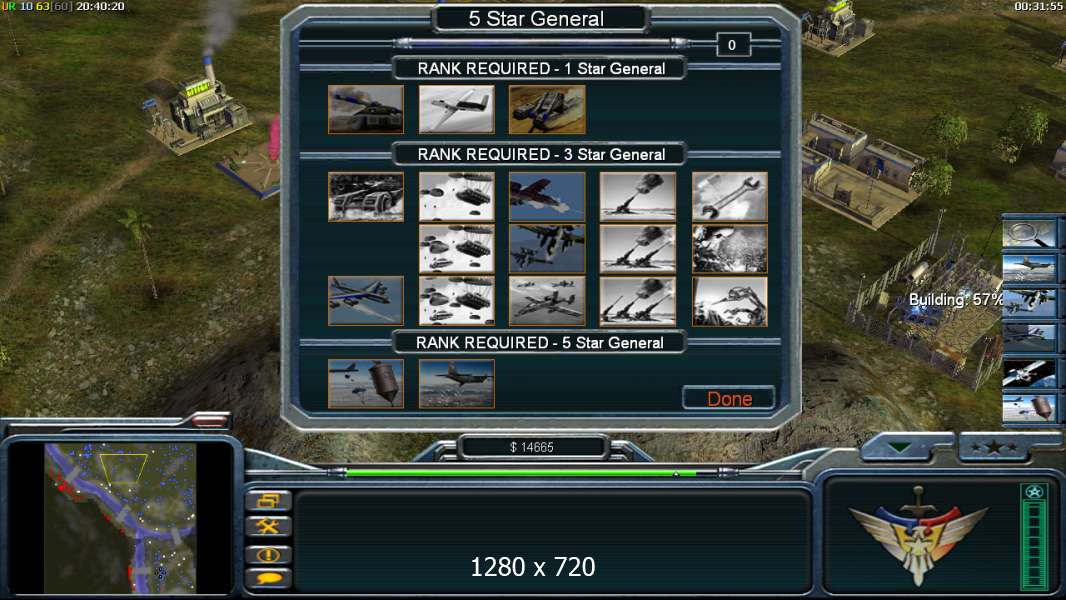Open the generals stars promotion button
Viewport: 1066px width, 600px height.
tap(993, 447)
